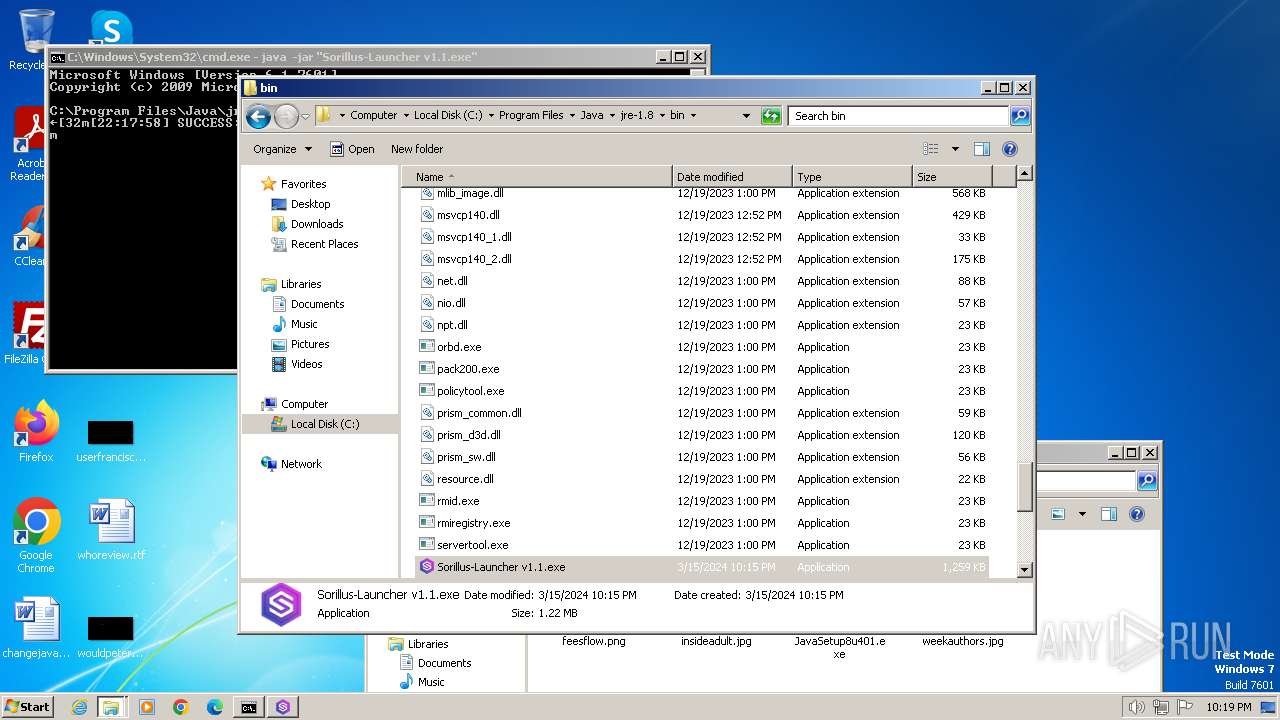The width and height of the screenshot is (1280, 720).
Task: Sort by the Size column header
Action: click(952, 177)
